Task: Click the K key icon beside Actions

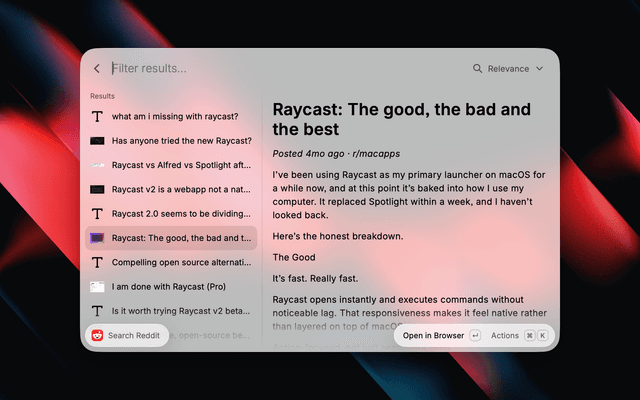Action: [542, 336]
